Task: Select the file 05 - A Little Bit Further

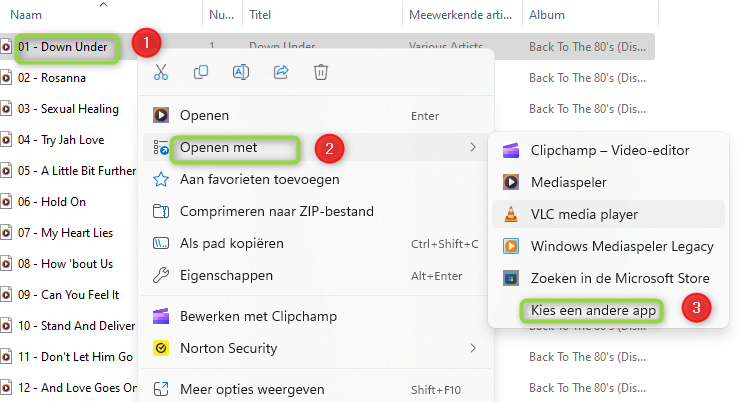Action: pyautogui.click(x=77, y=171)
